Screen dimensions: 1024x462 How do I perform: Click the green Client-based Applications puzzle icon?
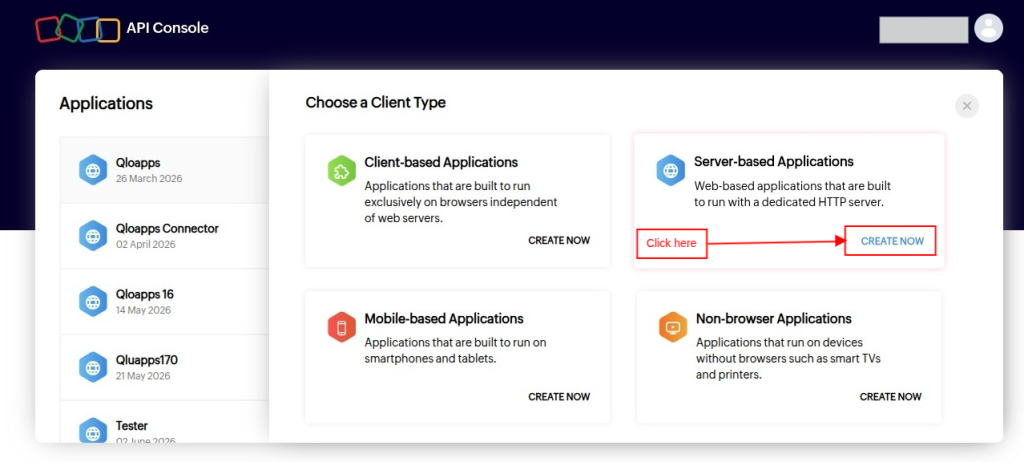click(342, 171)
